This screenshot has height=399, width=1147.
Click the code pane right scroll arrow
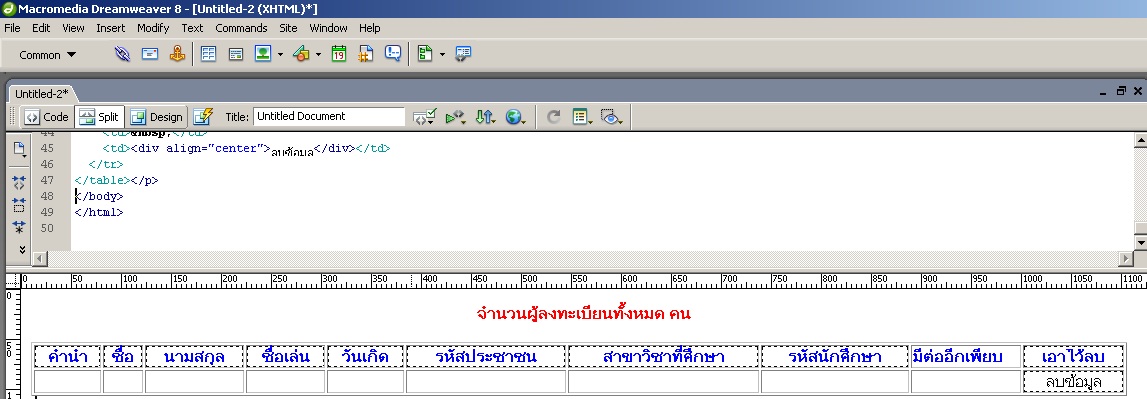pos(1126,258)
